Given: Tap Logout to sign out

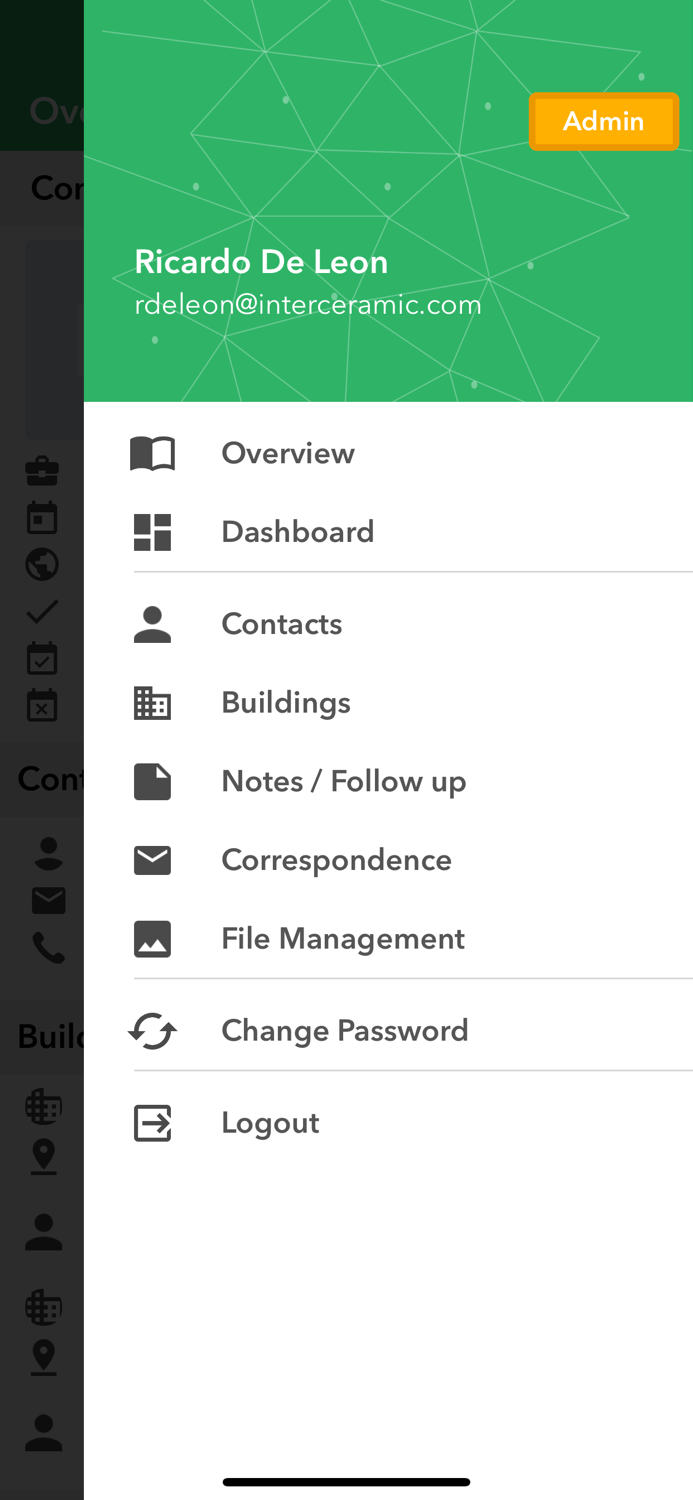Looking at the screenshot, I should (x=270, y=1123).
